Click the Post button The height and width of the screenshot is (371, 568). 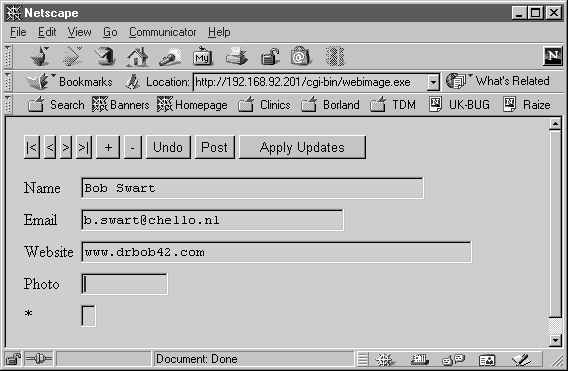[x=214, y=147]
